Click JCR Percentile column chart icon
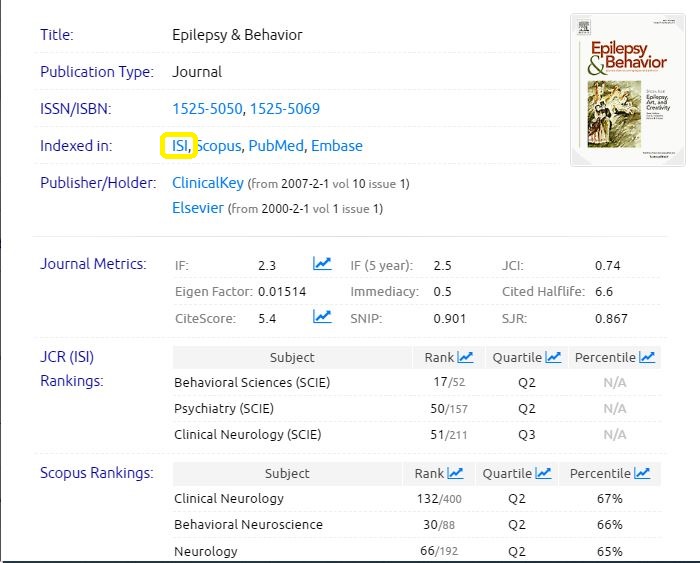This screenshot has width=700, height=563. click(647, 357)
